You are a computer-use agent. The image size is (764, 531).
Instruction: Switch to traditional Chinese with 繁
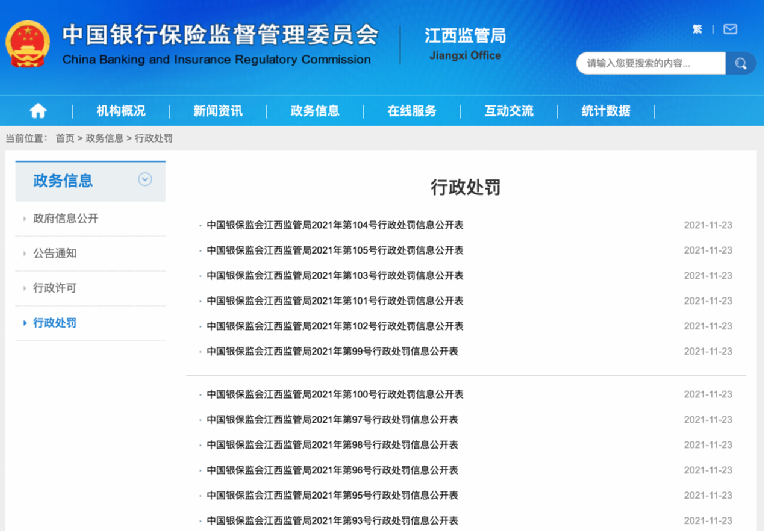click(x=697, y=29)
